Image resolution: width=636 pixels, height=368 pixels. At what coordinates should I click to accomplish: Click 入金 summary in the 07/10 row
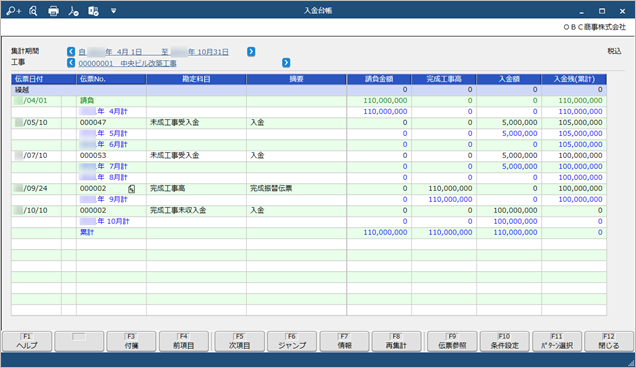(257, 155)
